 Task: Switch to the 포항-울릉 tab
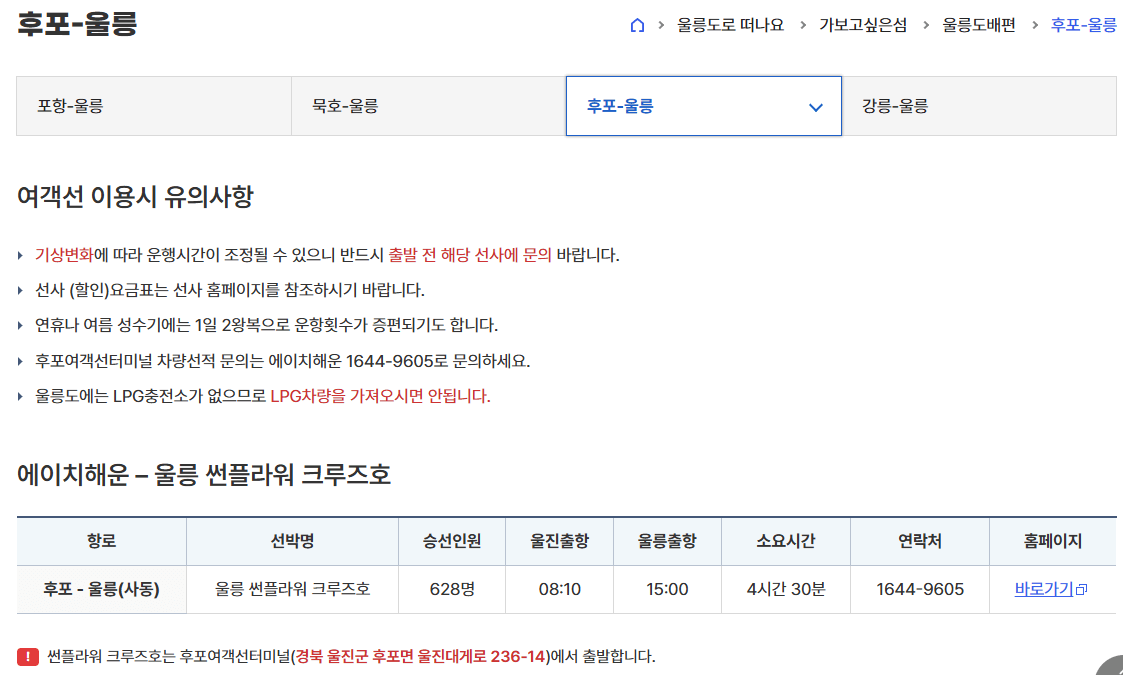[154, 106]
